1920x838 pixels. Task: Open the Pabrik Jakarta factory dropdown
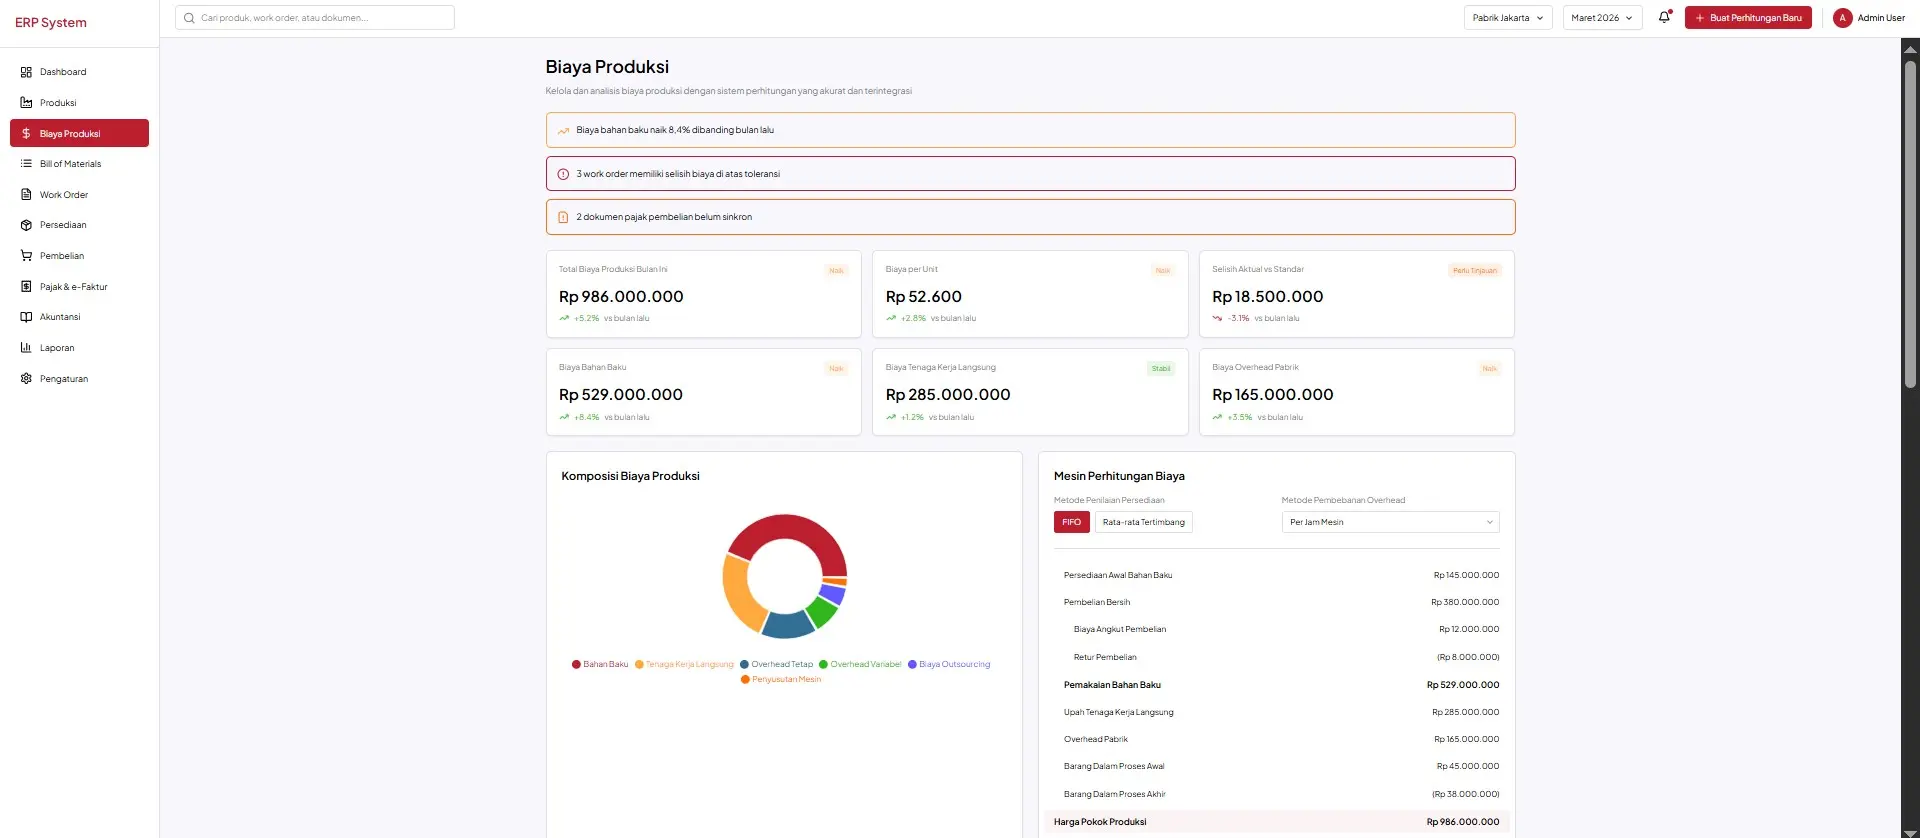(1507, 18)
